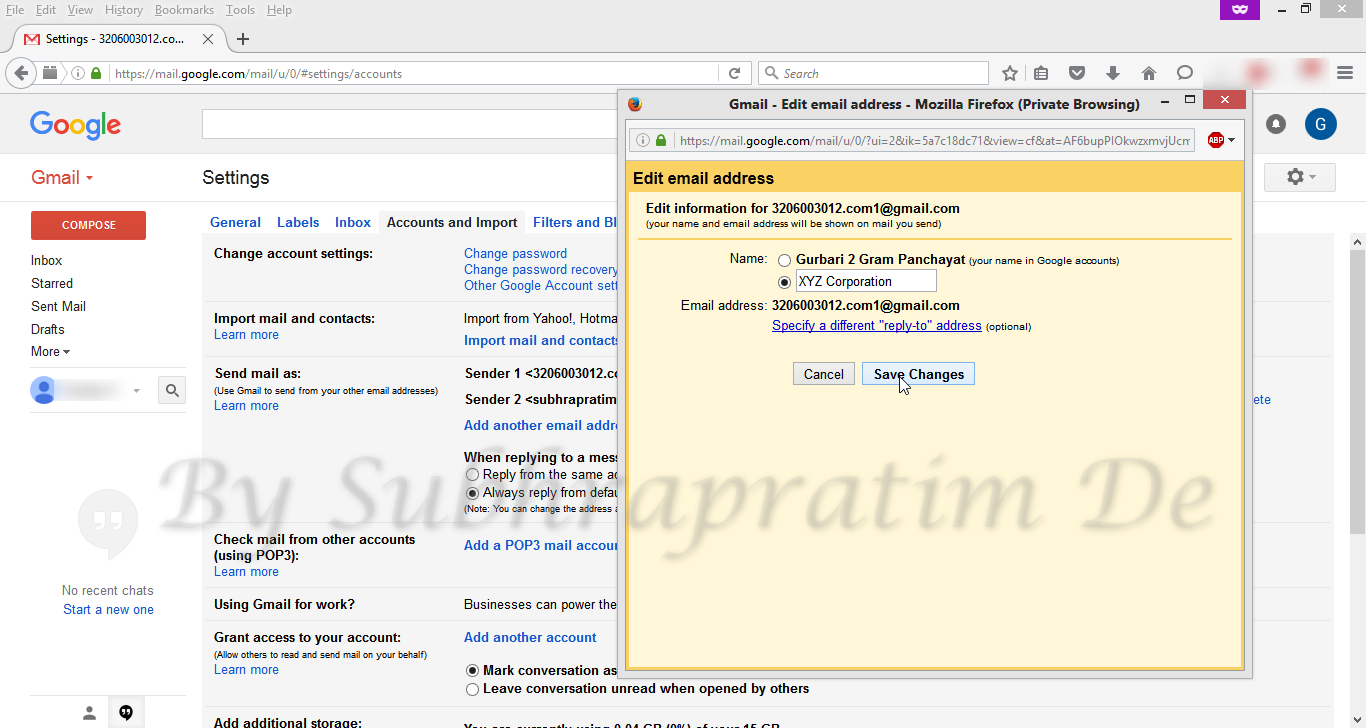The width and height of the screenshot is (1366, 728).
Task: Click the COMPOSE button
Action: coord(89,225)
